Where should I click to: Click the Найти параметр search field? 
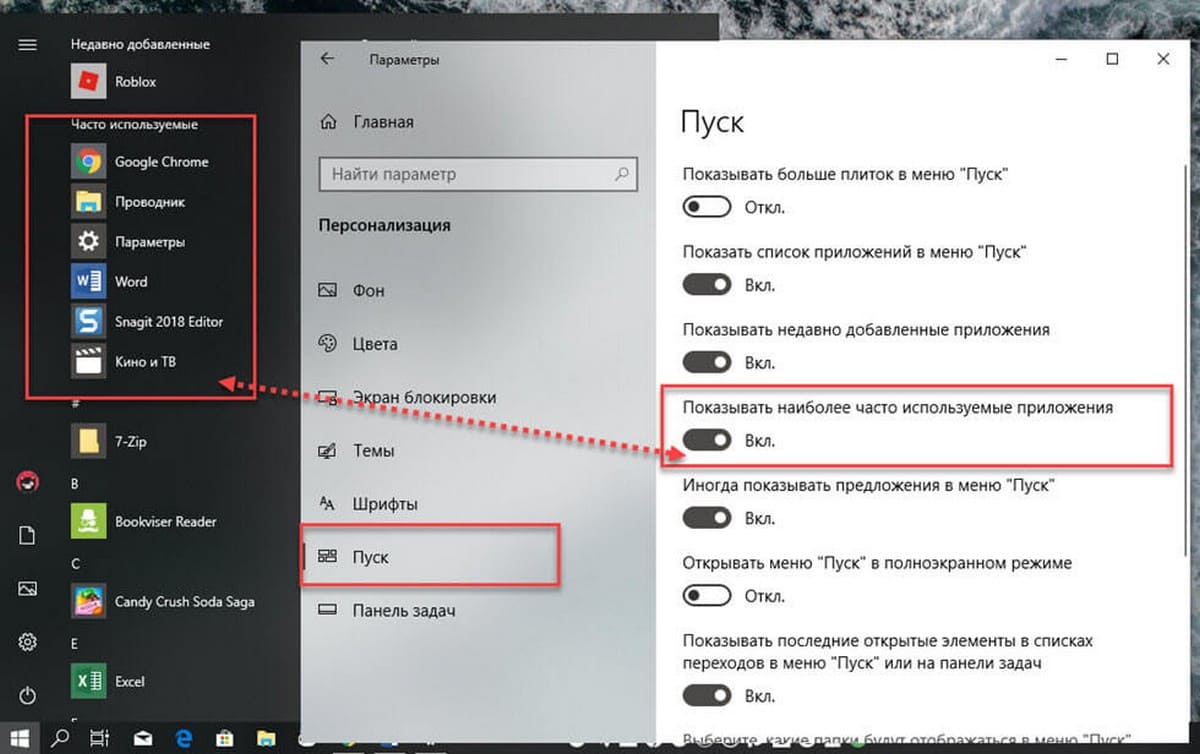tap(477, 174)
